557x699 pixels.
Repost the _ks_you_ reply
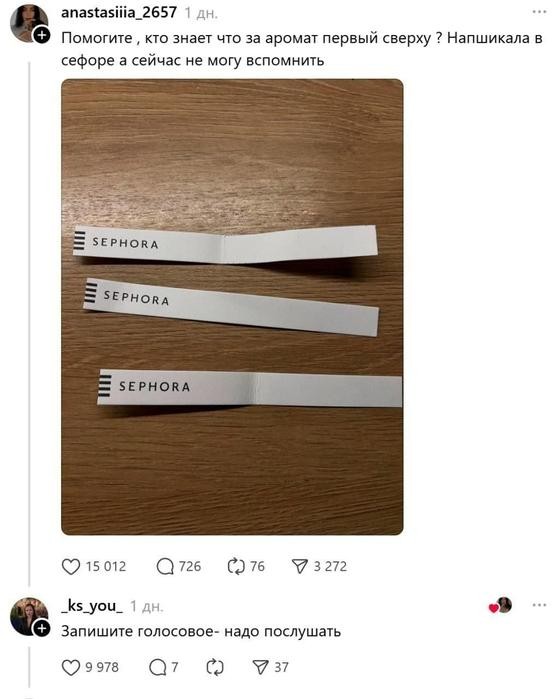tap(215, 667)
